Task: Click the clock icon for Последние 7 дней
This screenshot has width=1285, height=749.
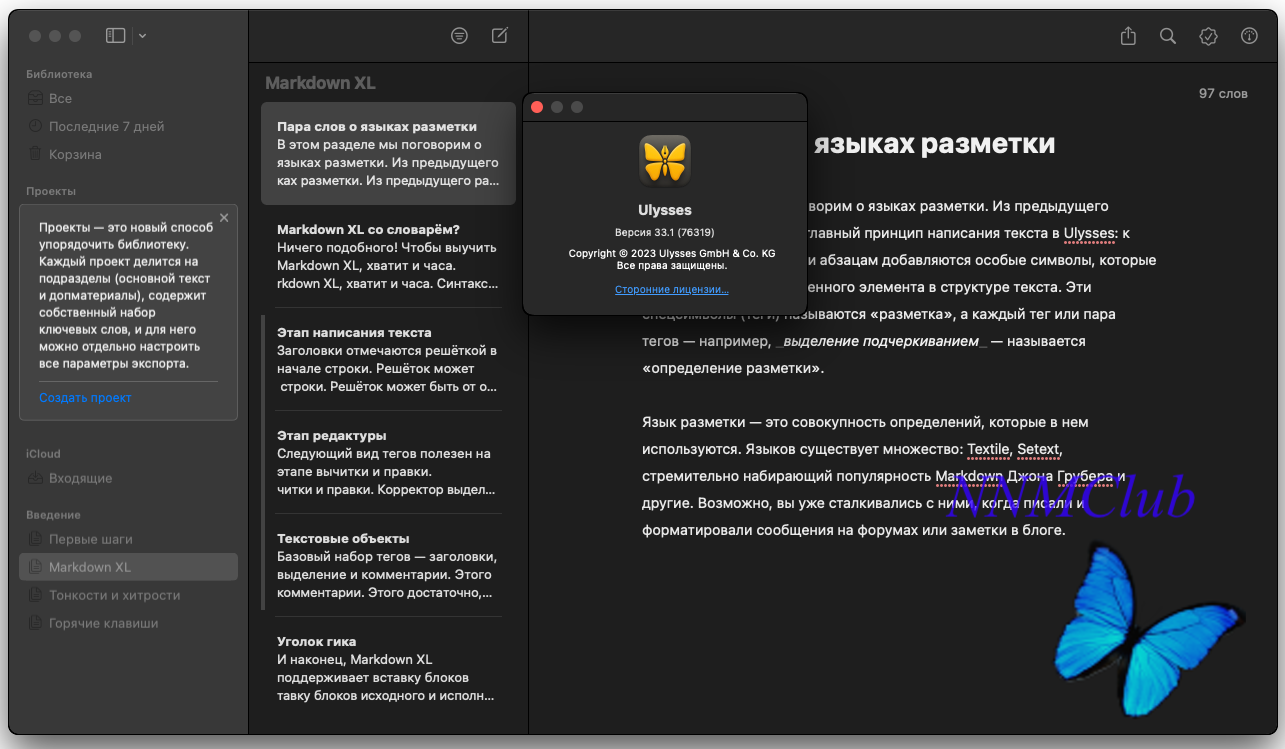Action: tap(36, 127)
